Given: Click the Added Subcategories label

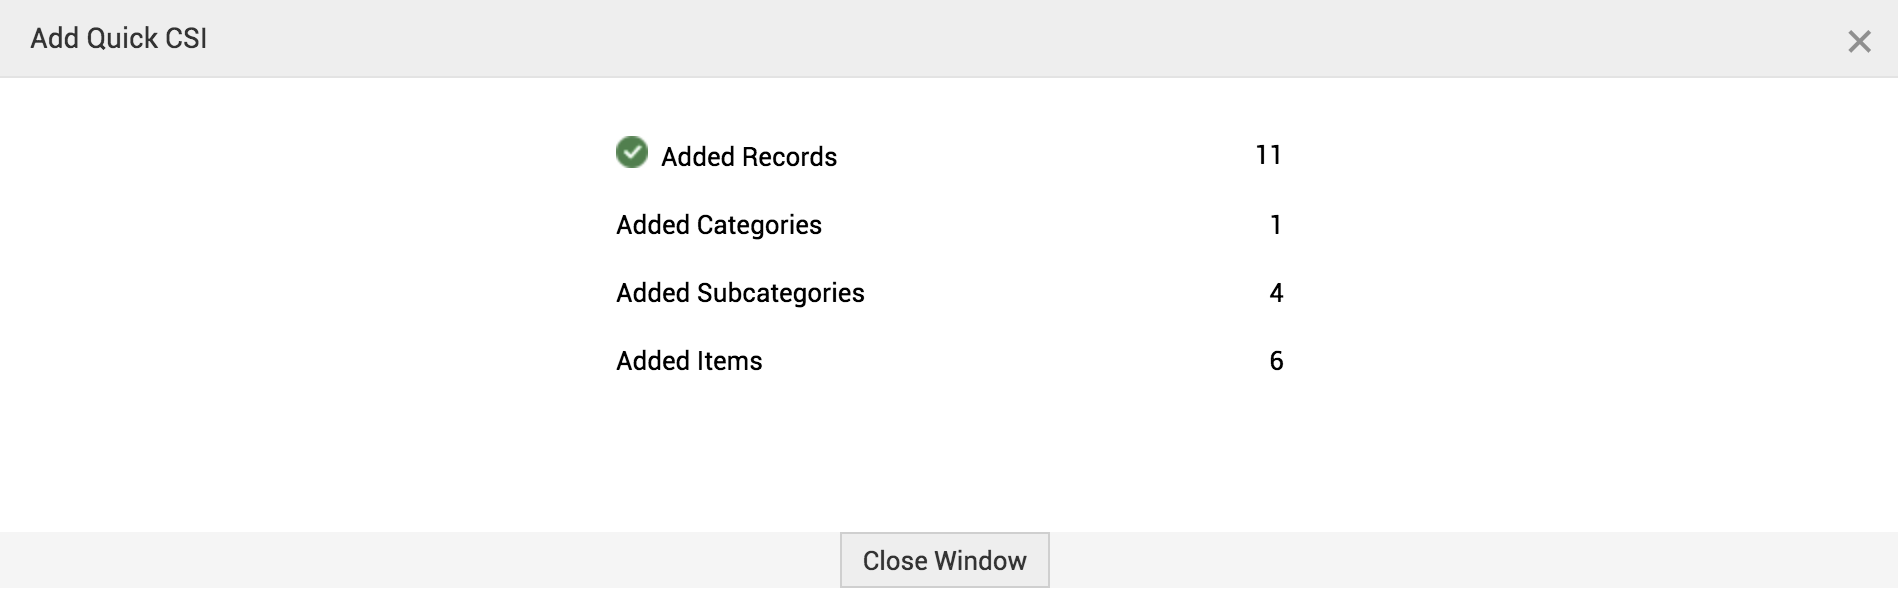Looking at the screenshot, I should [740, 293].
